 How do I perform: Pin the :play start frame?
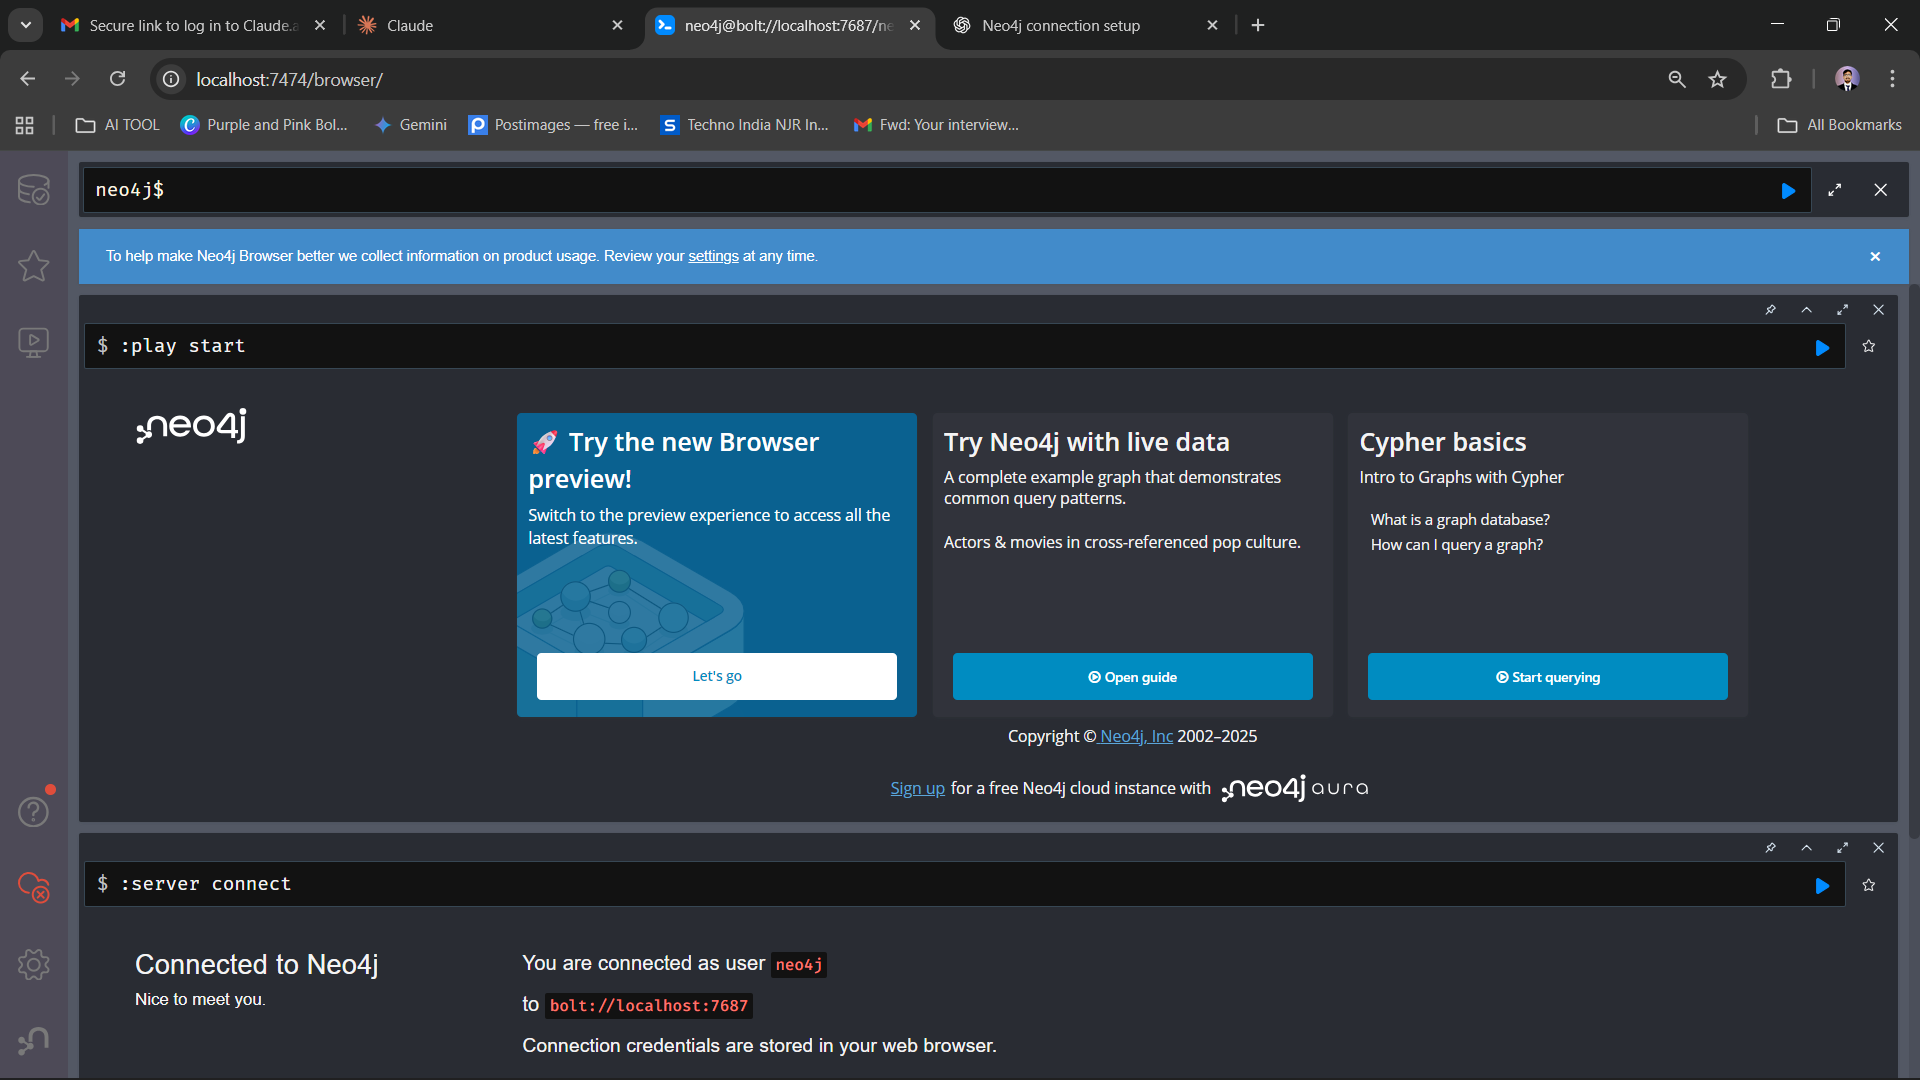[1771, 310]
